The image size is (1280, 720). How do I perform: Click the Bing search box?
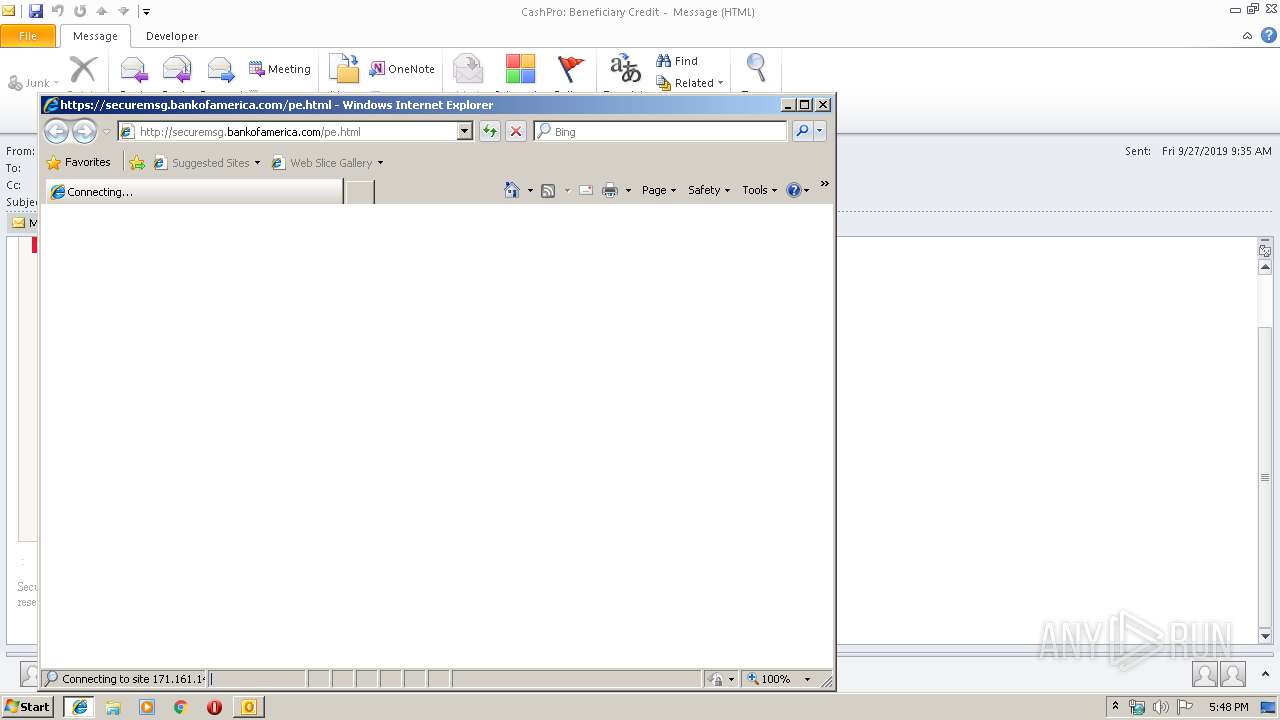coord(661,131)
